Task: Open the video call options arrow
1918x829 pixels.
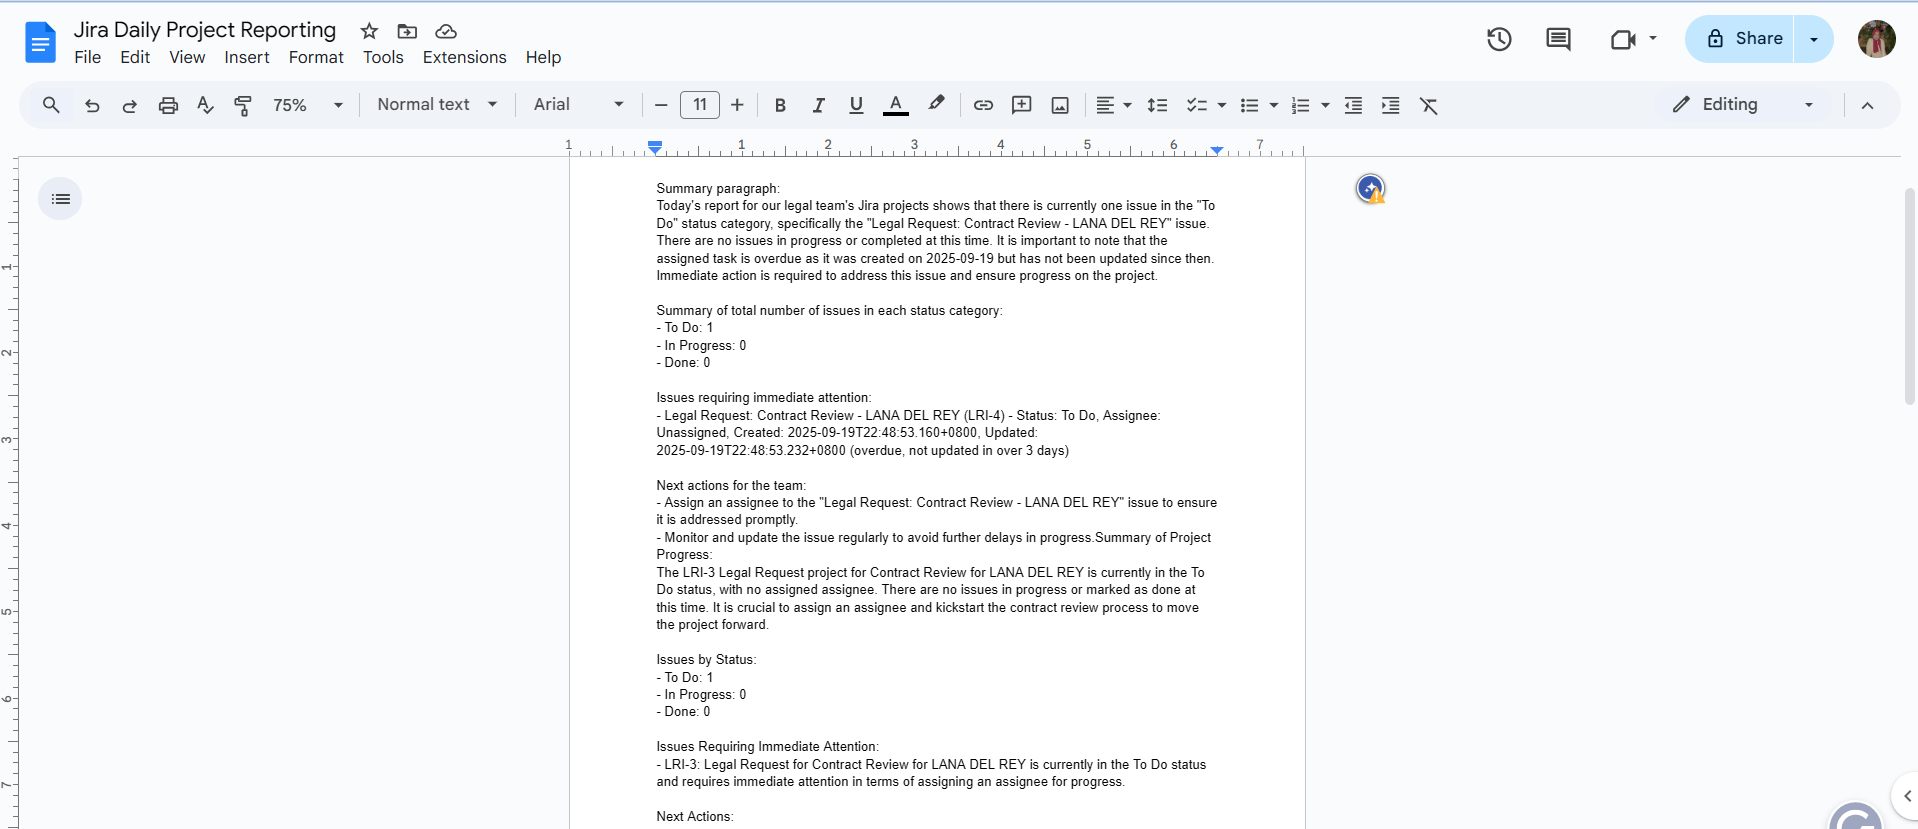Action: click(1653, 39)
